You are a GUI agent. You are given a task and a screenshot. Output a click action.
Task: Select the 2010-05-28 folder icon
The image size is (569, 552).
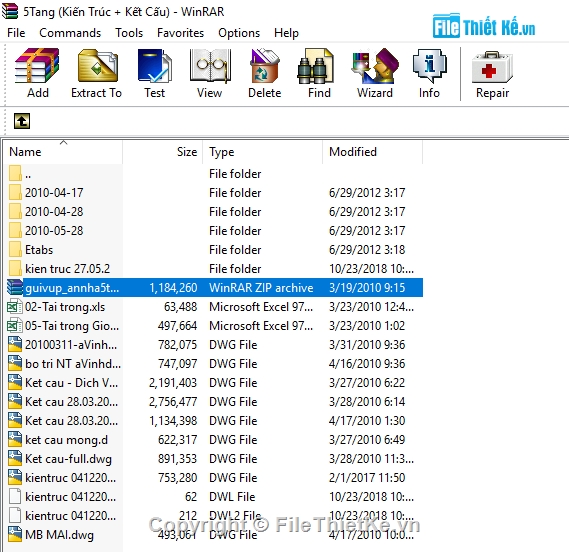tap(15, 230)
